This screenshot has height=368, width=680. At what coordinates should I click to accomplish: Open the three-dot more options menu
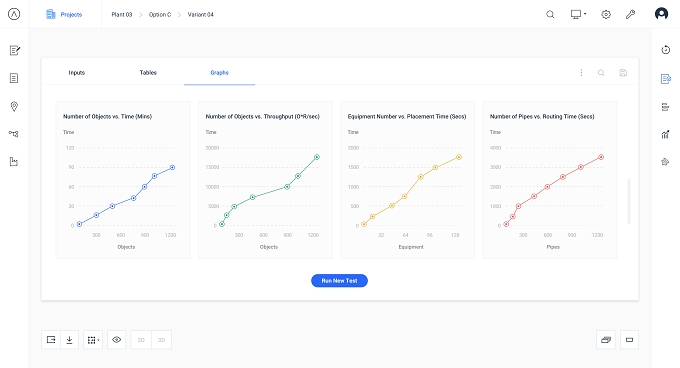(581, 72)
